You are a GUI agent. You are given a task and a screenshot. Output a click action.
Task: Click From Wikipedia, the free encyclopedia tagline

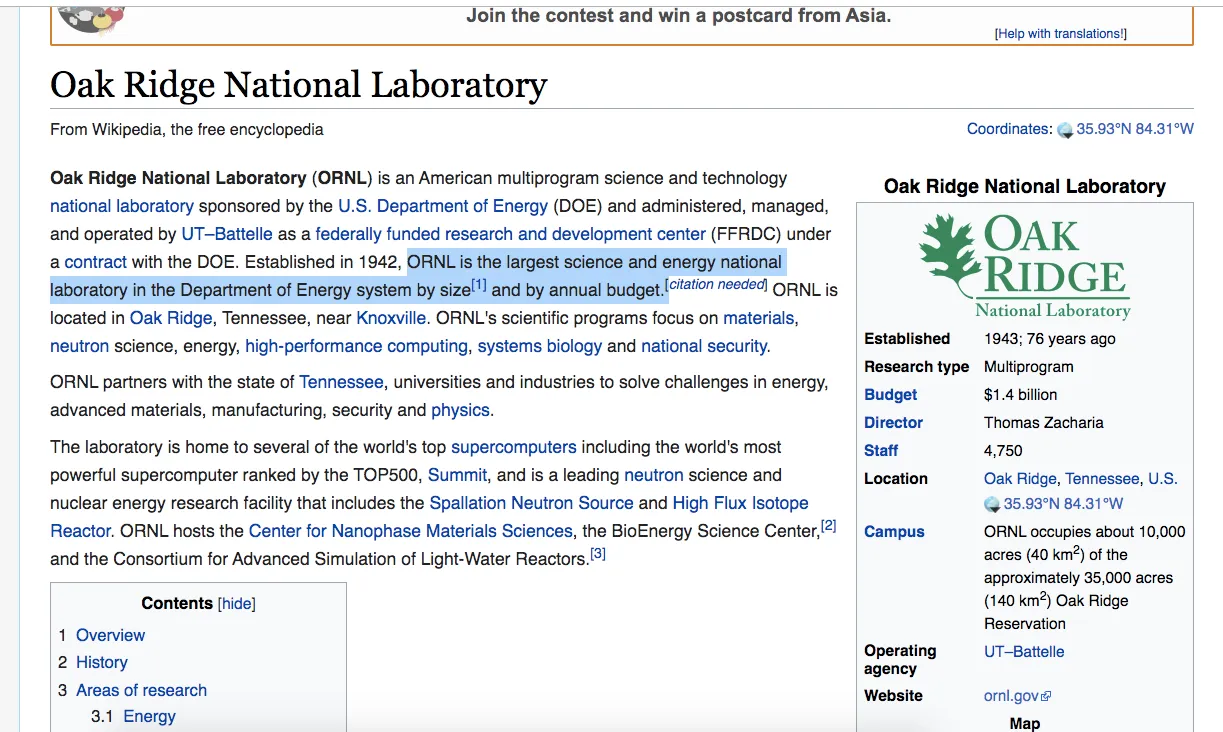pyautogui.click(x=187, y=130)
